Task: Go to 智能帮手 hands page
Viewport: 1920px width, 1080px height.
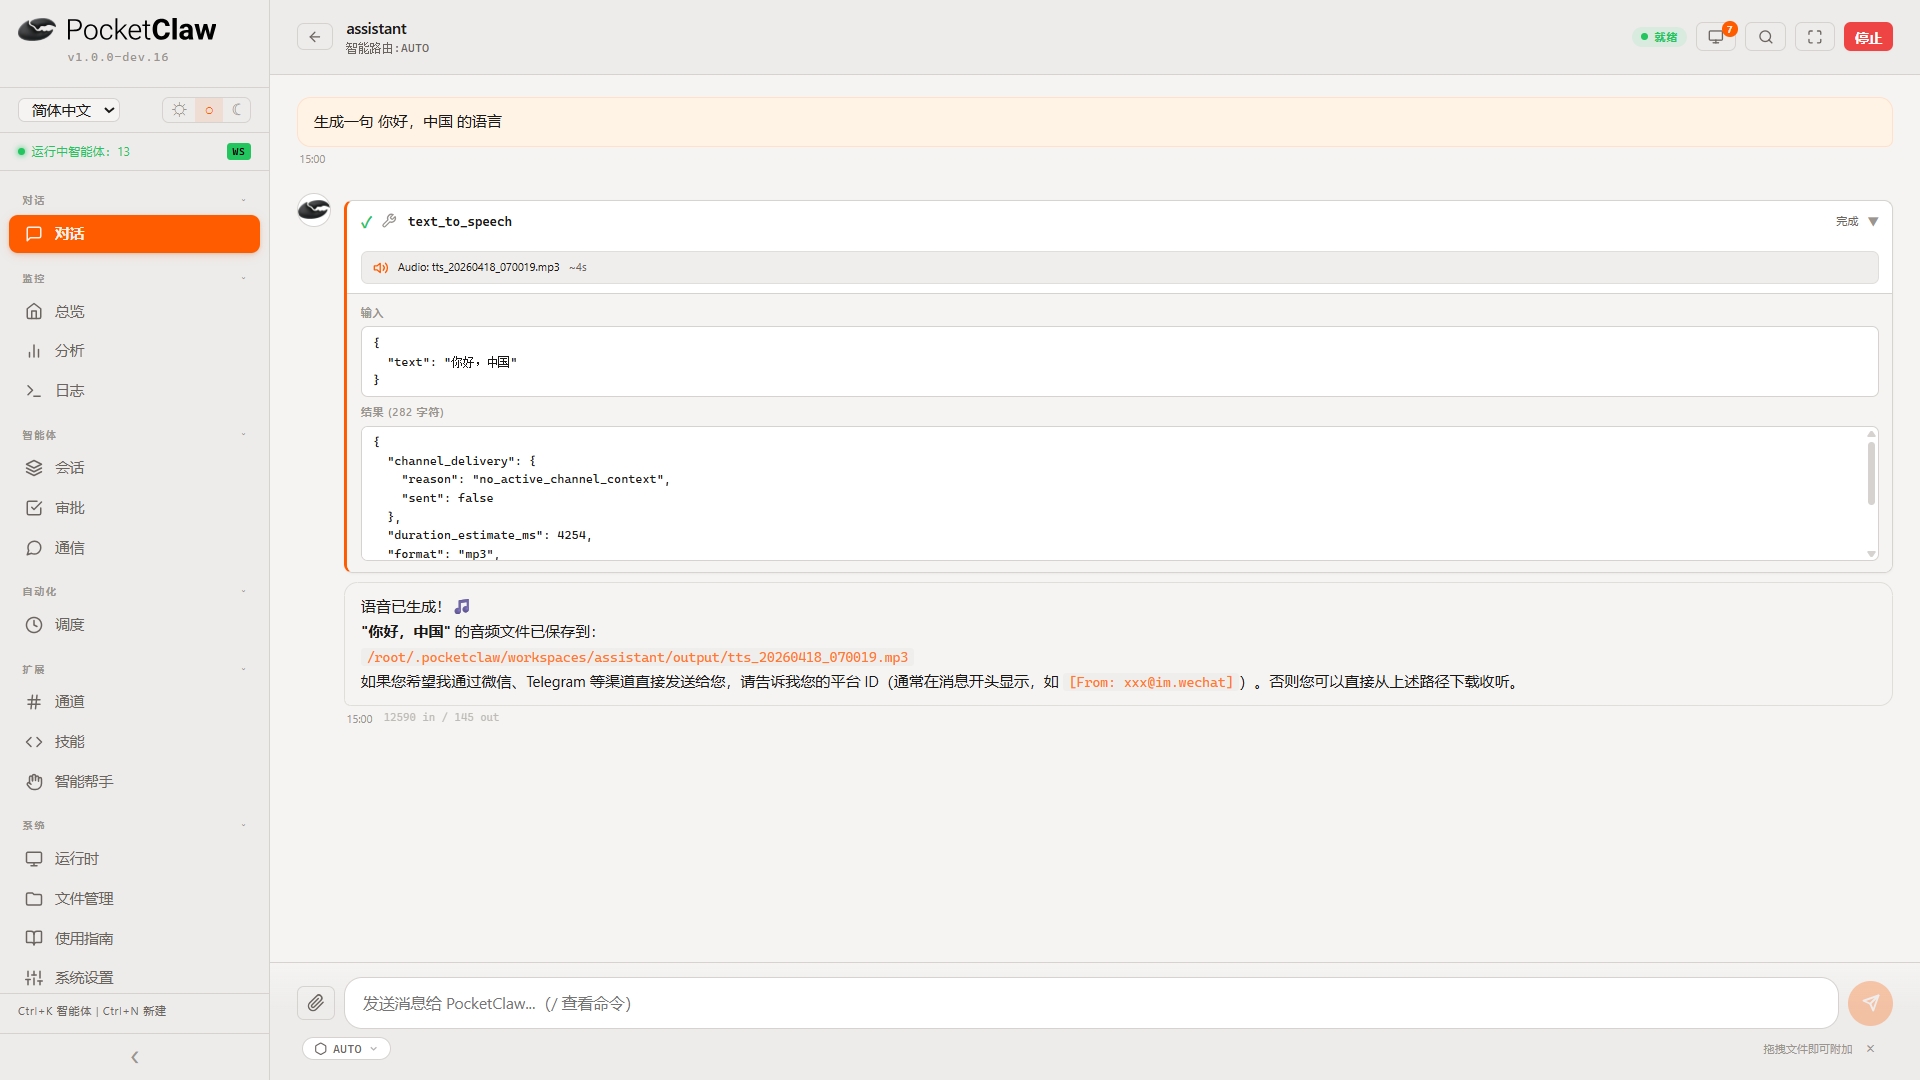Action: [134, 782]
